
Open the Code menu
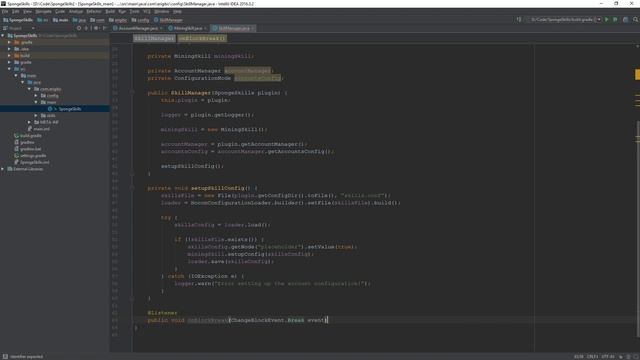click(60, 11)
